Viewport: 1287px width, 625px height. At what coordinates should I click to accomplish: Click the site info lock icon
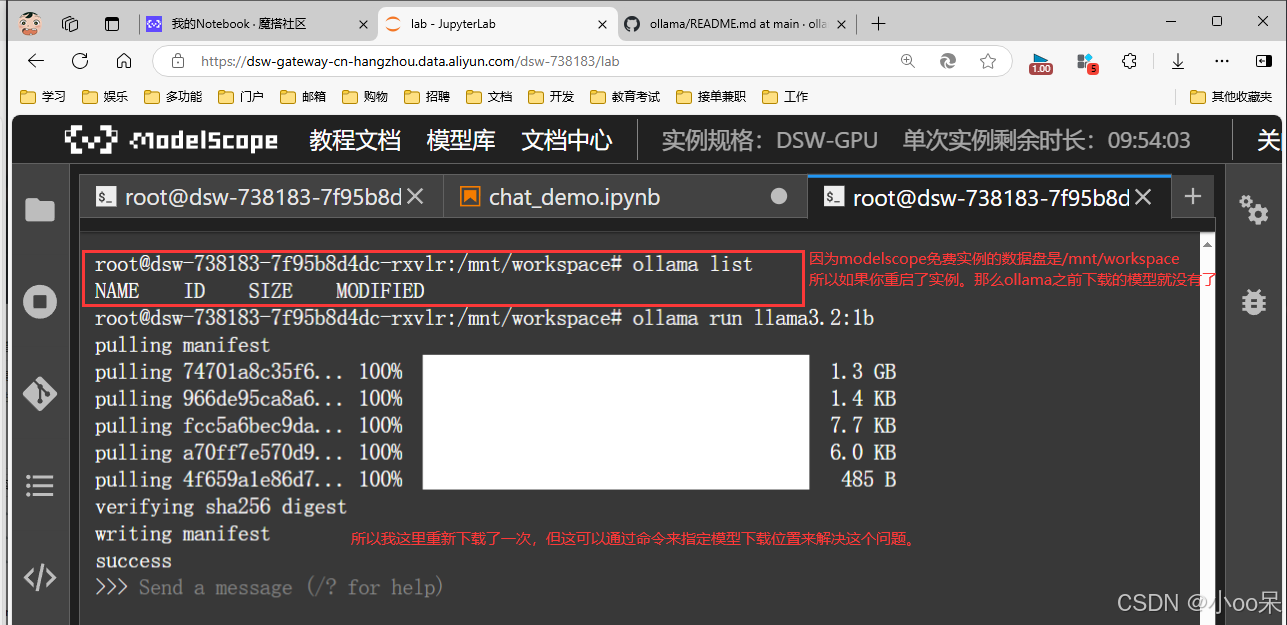tap(178, 61)
